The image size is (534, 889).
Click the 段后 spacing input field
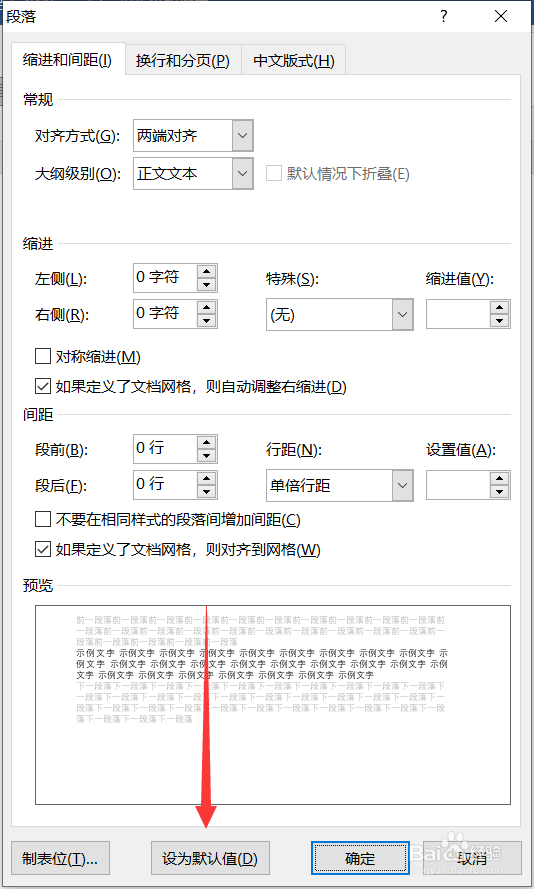[x=165, y=485]
